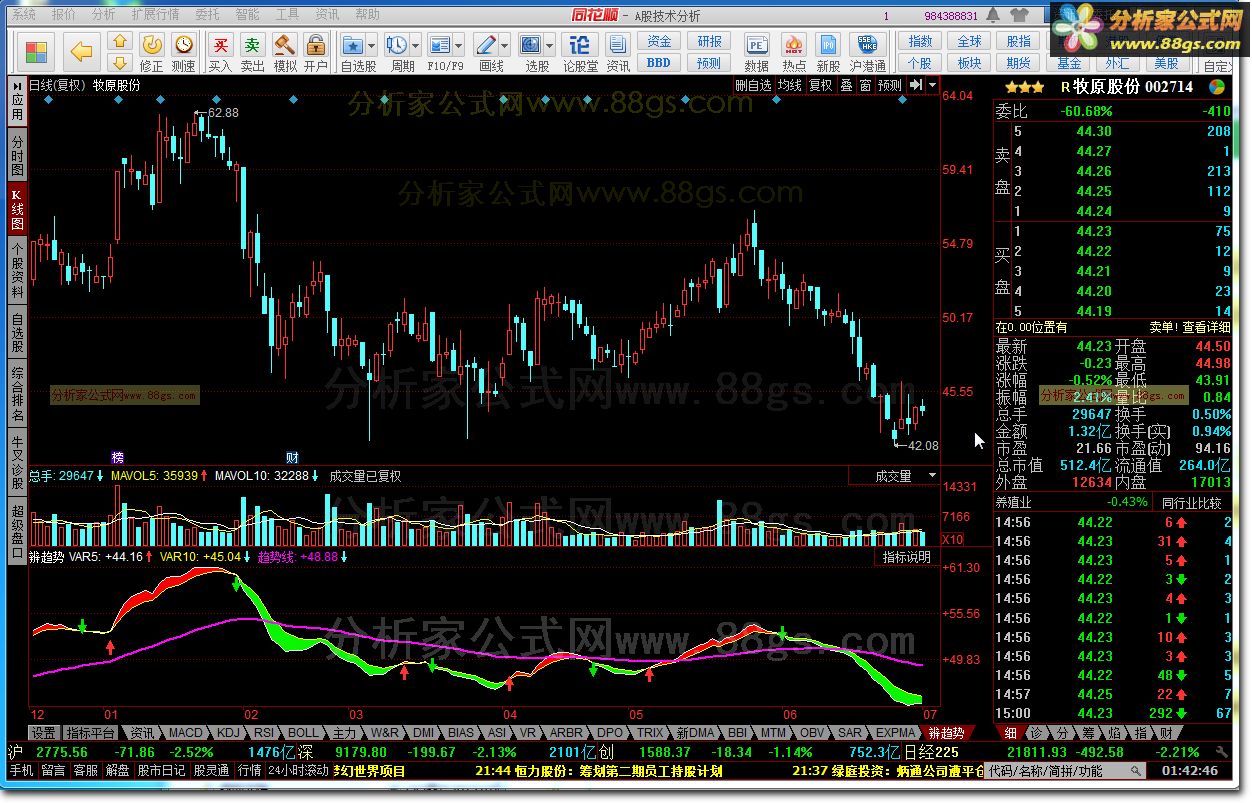
Task: Open the 分析 (analysis) menu
Action: [x=103, y=15]
